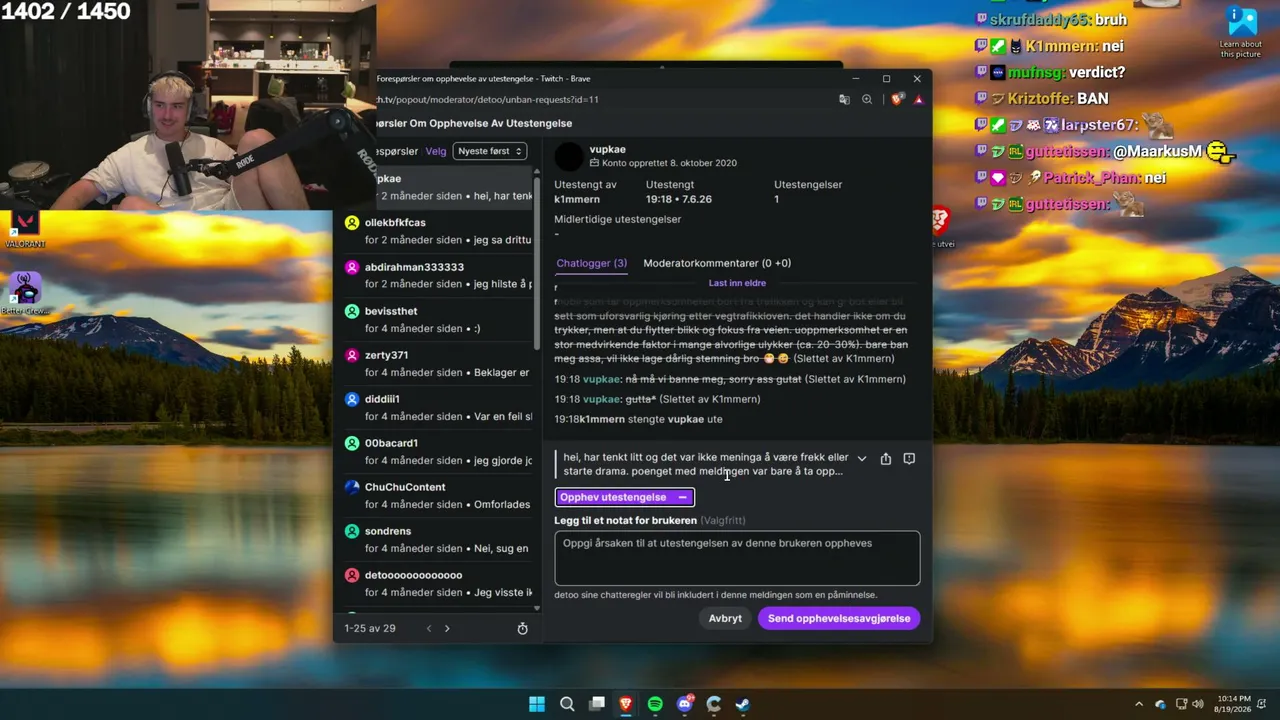Click the Brave address bar URL
1280x720 pixels.
click(488, 100)
